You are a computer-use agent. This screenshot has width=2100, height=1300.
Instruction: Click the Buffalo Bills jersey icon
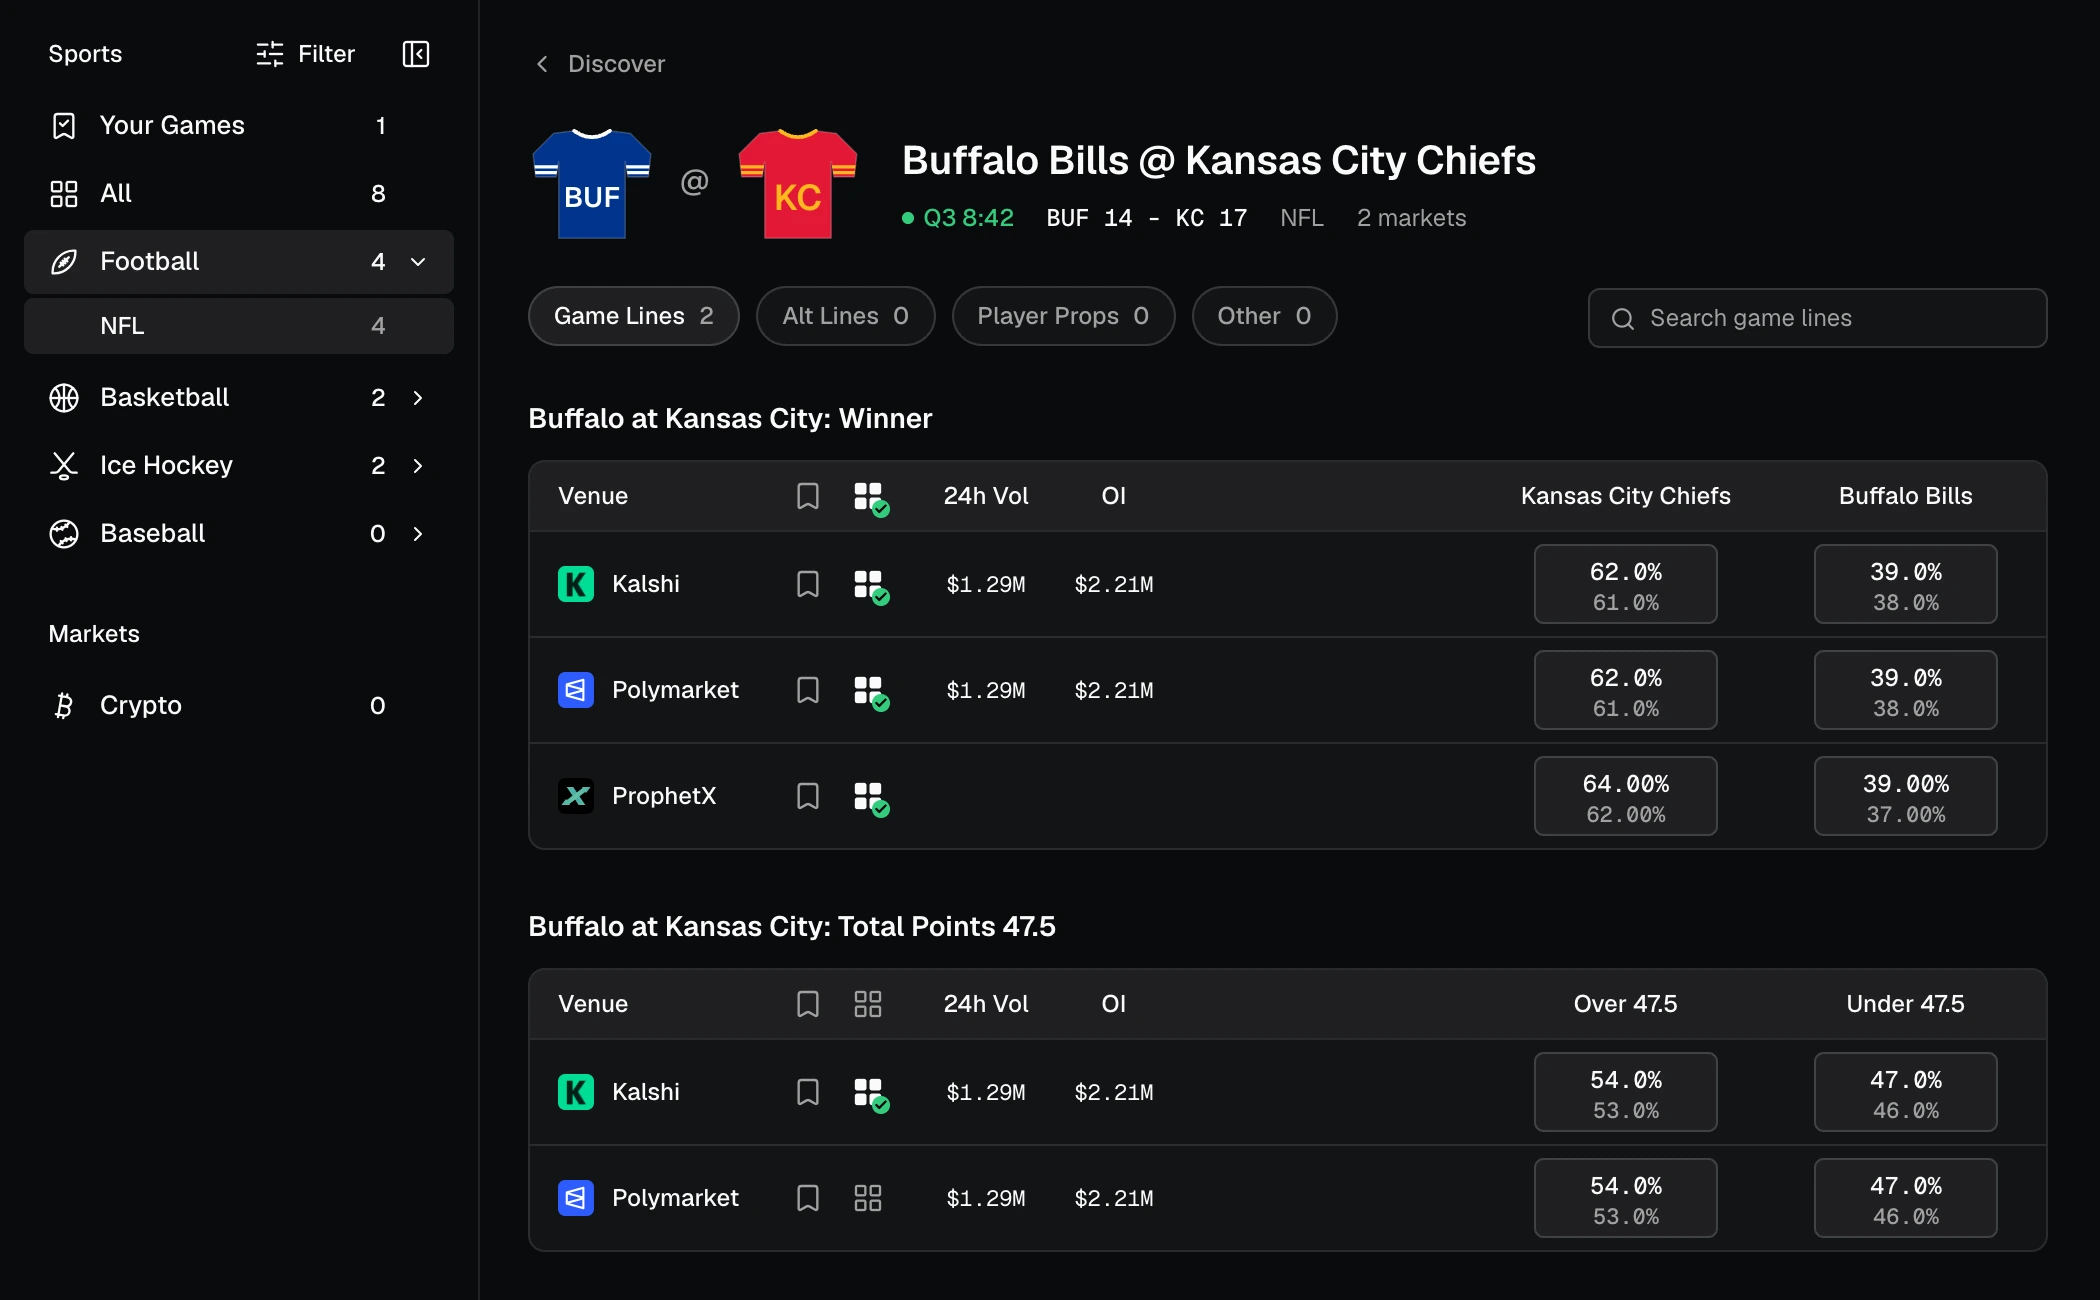tap(592, 183)
